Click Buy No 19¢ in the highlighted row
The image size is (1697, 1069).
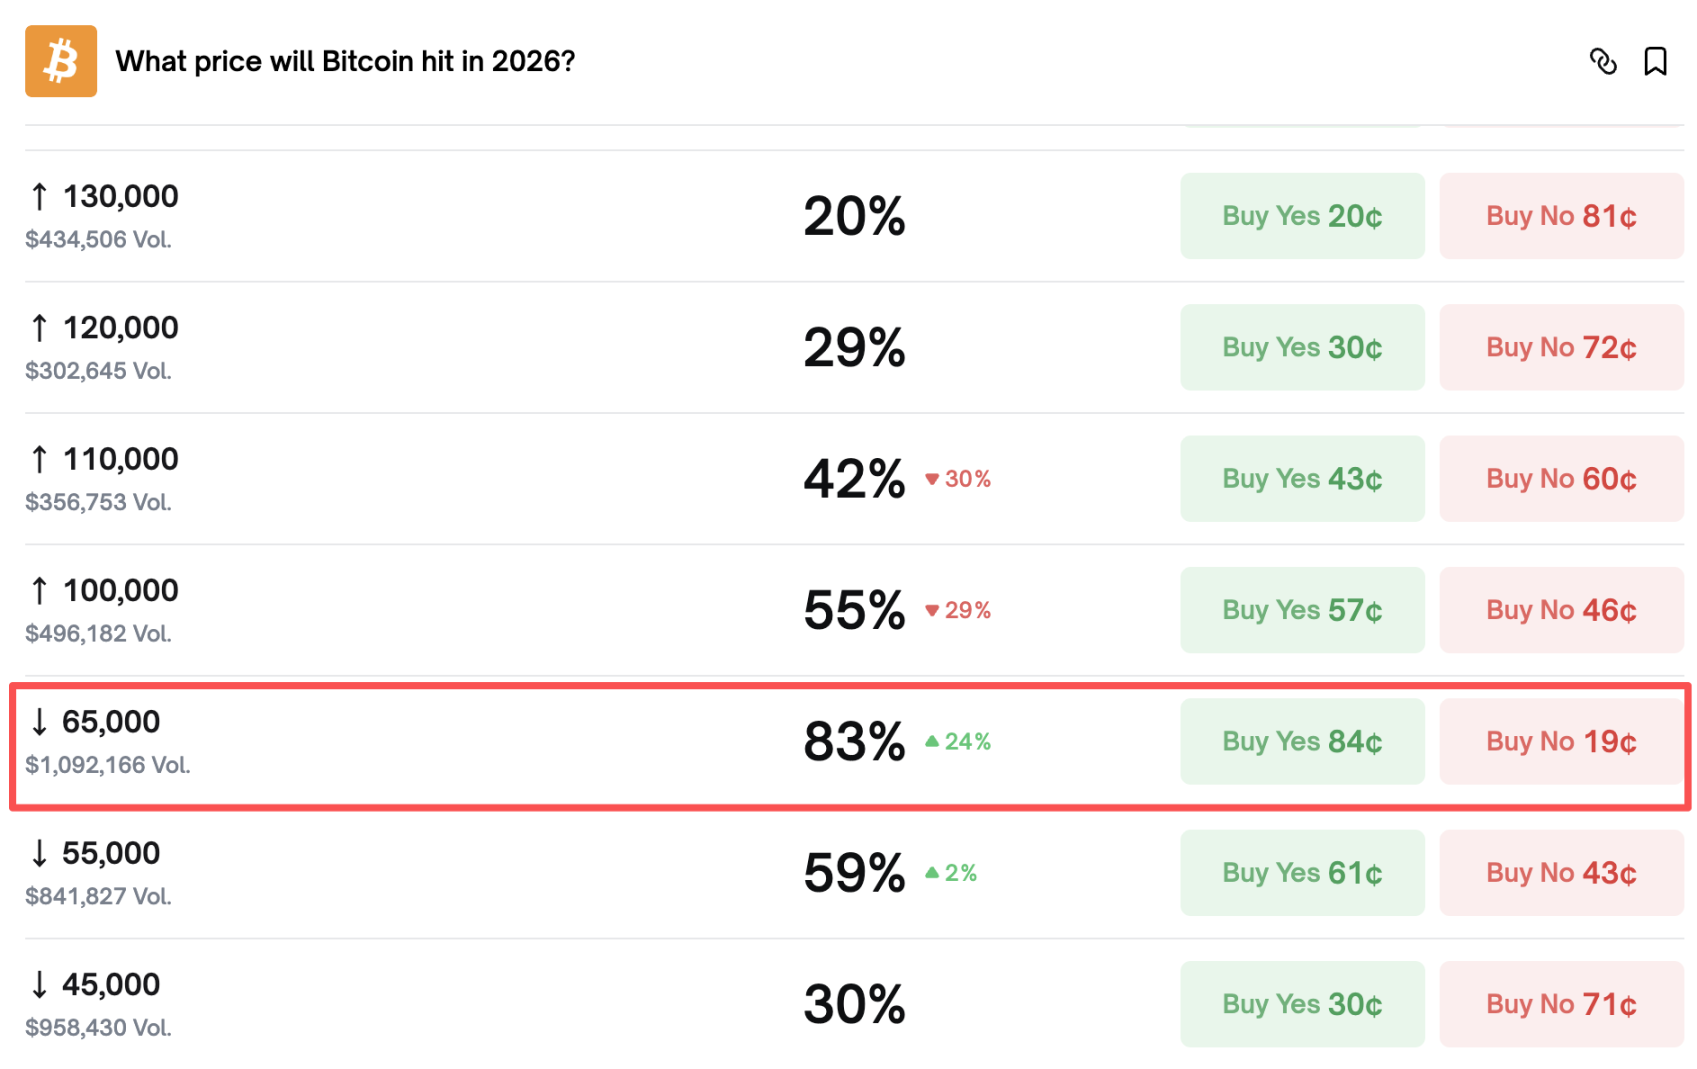pyautogui.click(x=1560, y=742)
